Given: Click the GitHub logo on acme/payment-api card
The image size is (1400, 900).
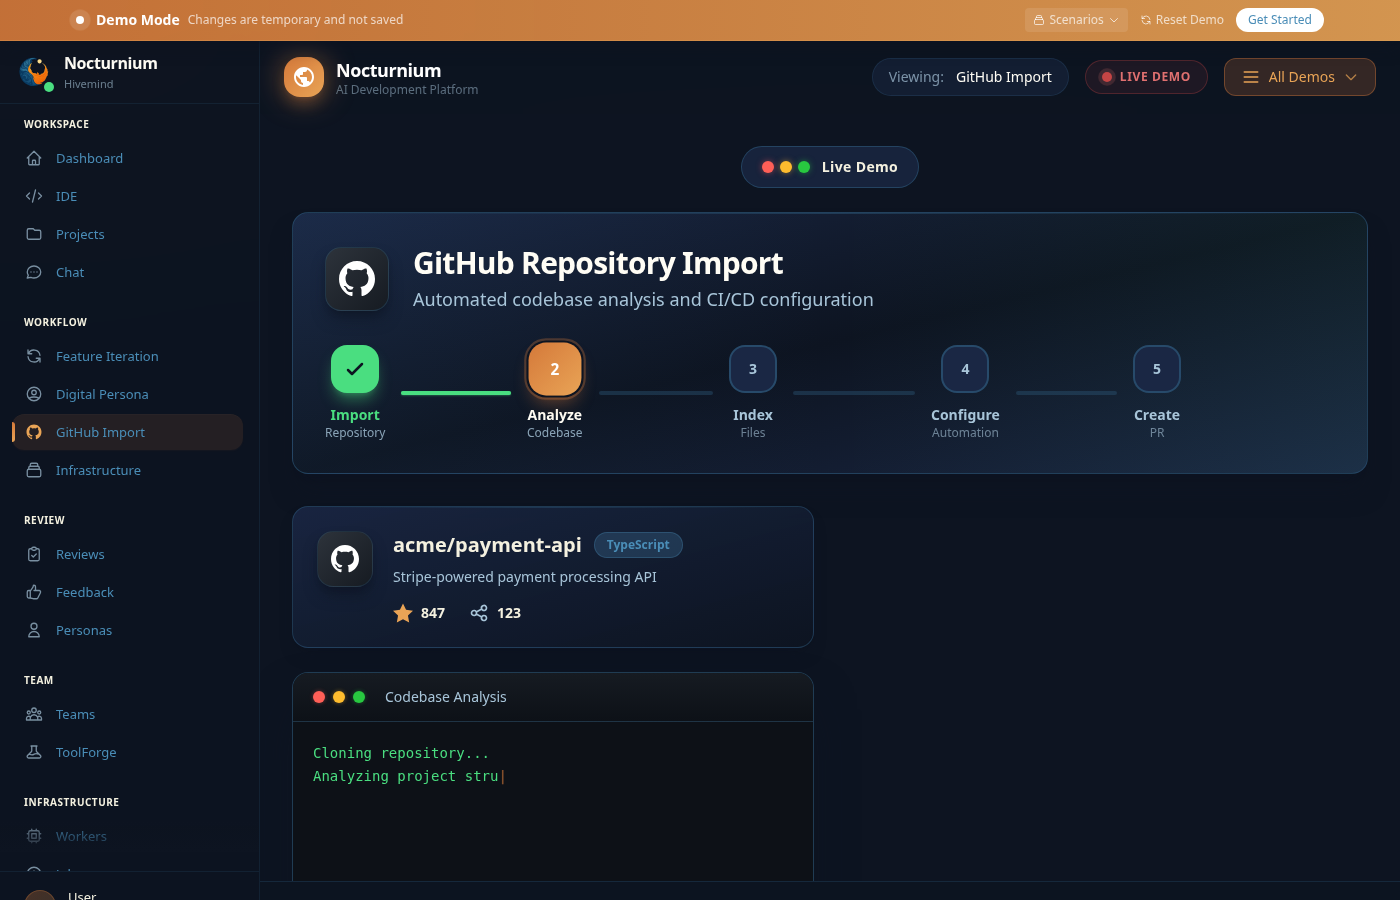Looking at the screenshot, I should point(345,559).
